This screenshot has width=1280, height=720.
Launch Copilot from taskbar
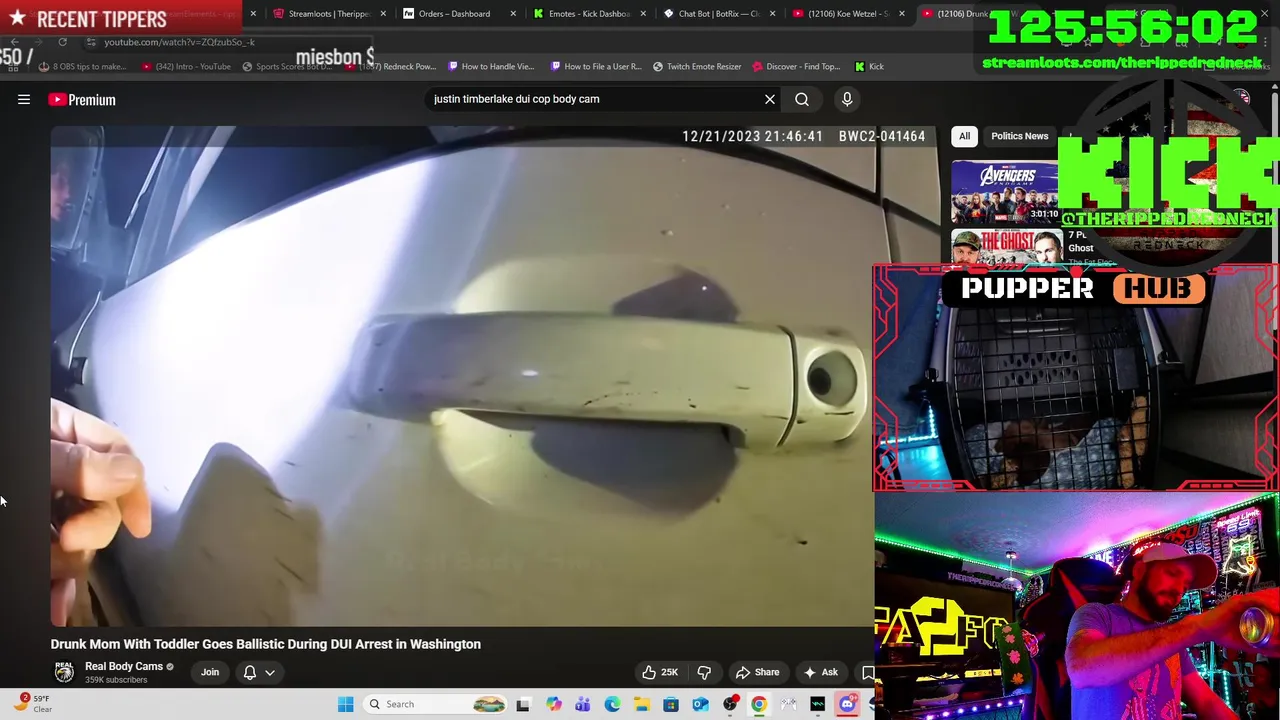[x=553, y=704]
